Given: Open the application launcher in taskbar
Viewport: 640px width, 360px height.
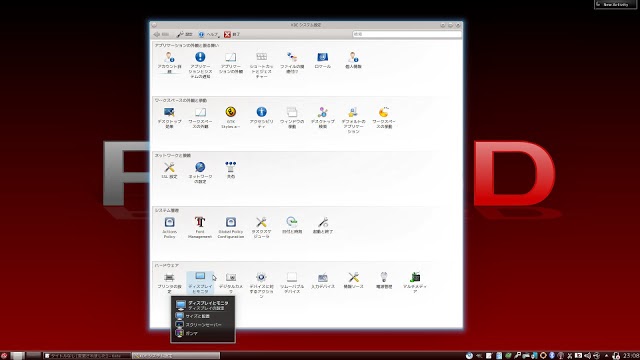Looking at the screenshot, I should (x=4, y=356).
